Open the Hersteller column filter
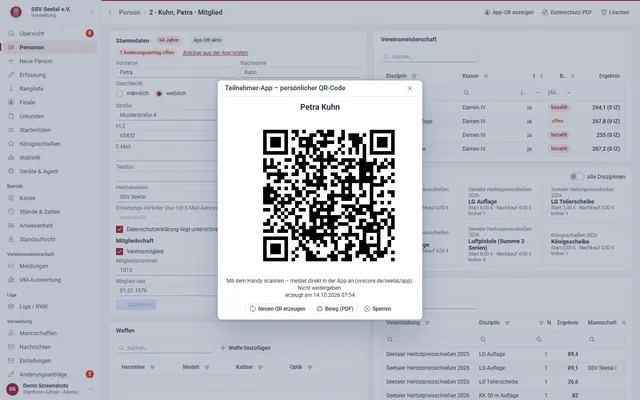 tap(152, 367)
